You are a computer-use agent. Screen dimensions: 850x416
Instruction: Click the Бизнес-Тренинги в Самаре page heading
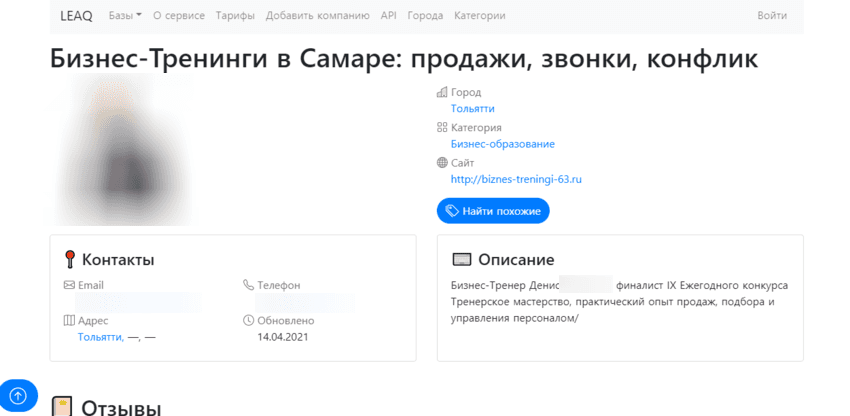404,59
